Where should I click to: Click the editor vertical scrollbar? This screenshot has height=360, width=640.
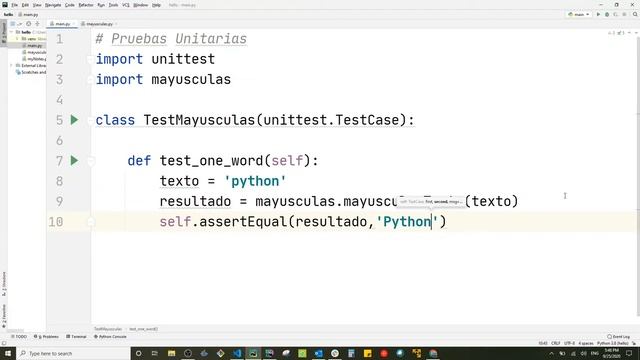click(x=638, y=176)
